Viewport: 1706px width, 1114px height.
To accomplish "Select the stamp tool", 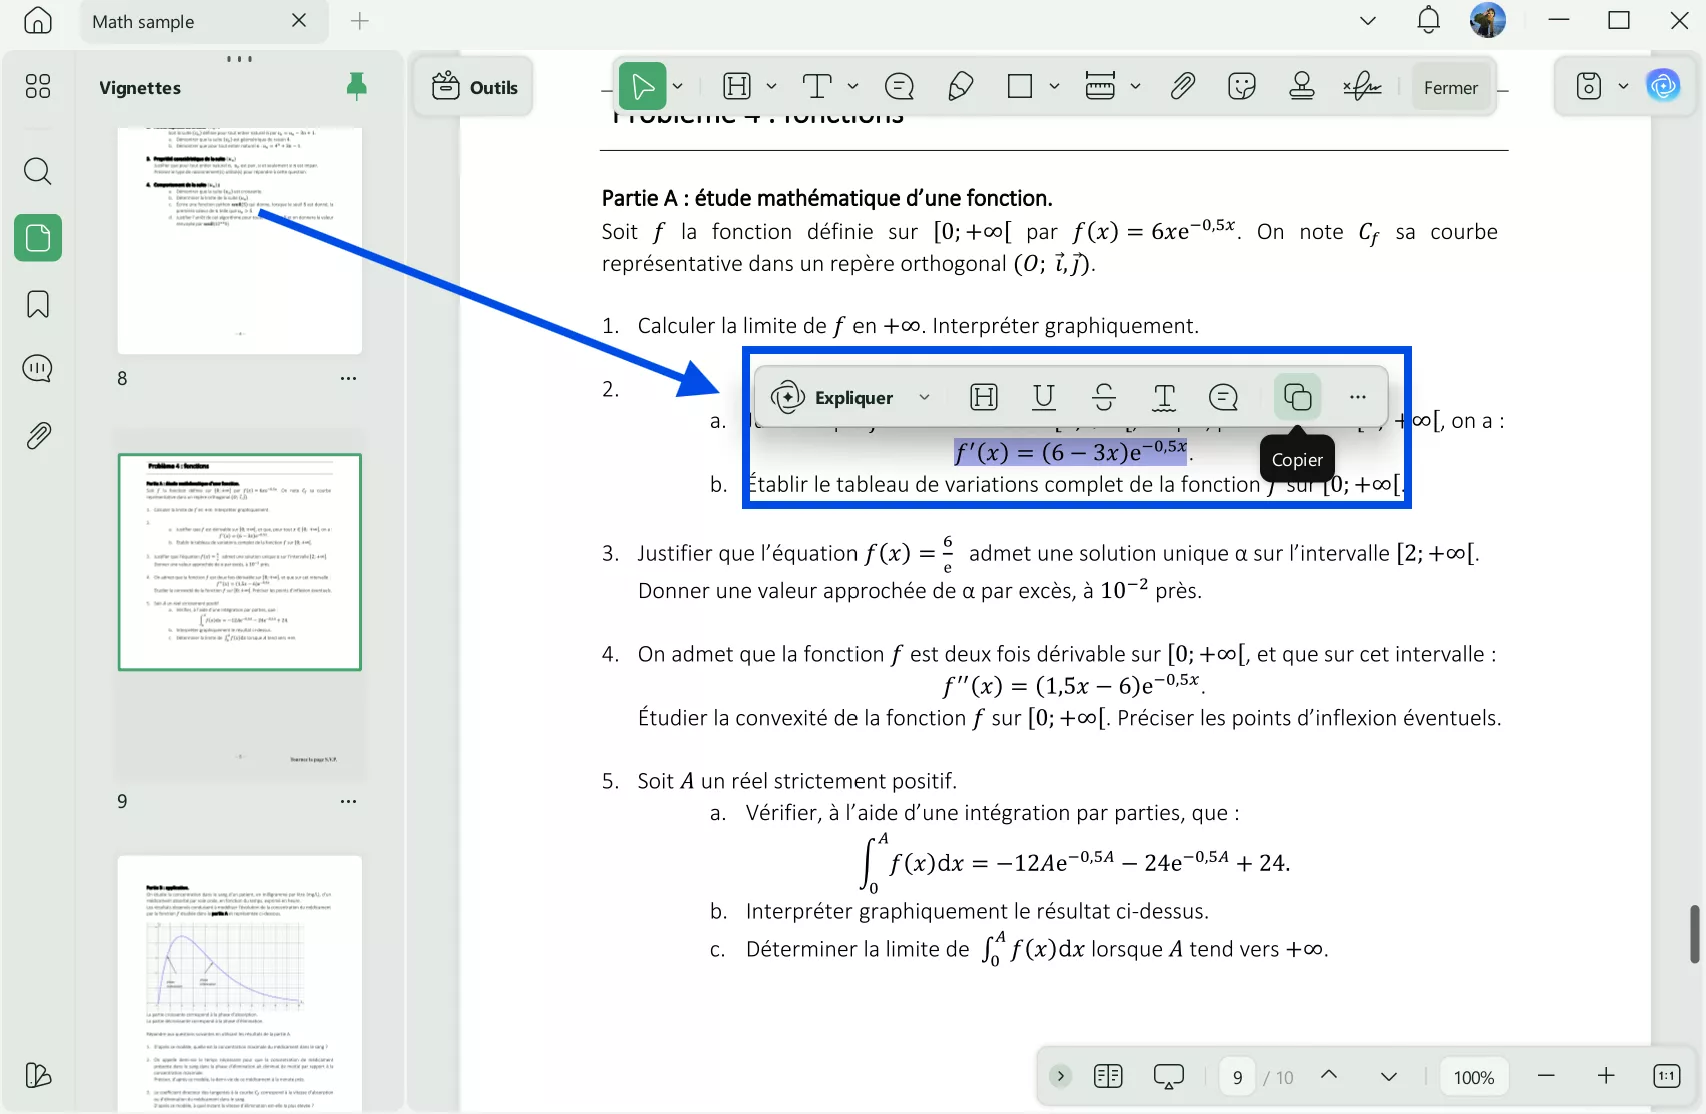I will click(x=1302, y=87).
